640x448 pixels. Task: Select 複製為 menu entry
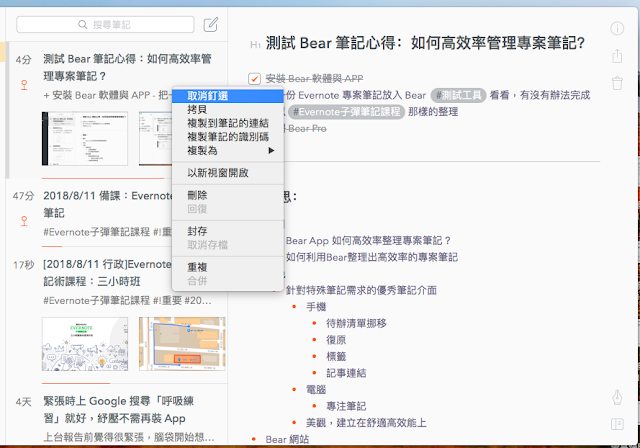228,151
